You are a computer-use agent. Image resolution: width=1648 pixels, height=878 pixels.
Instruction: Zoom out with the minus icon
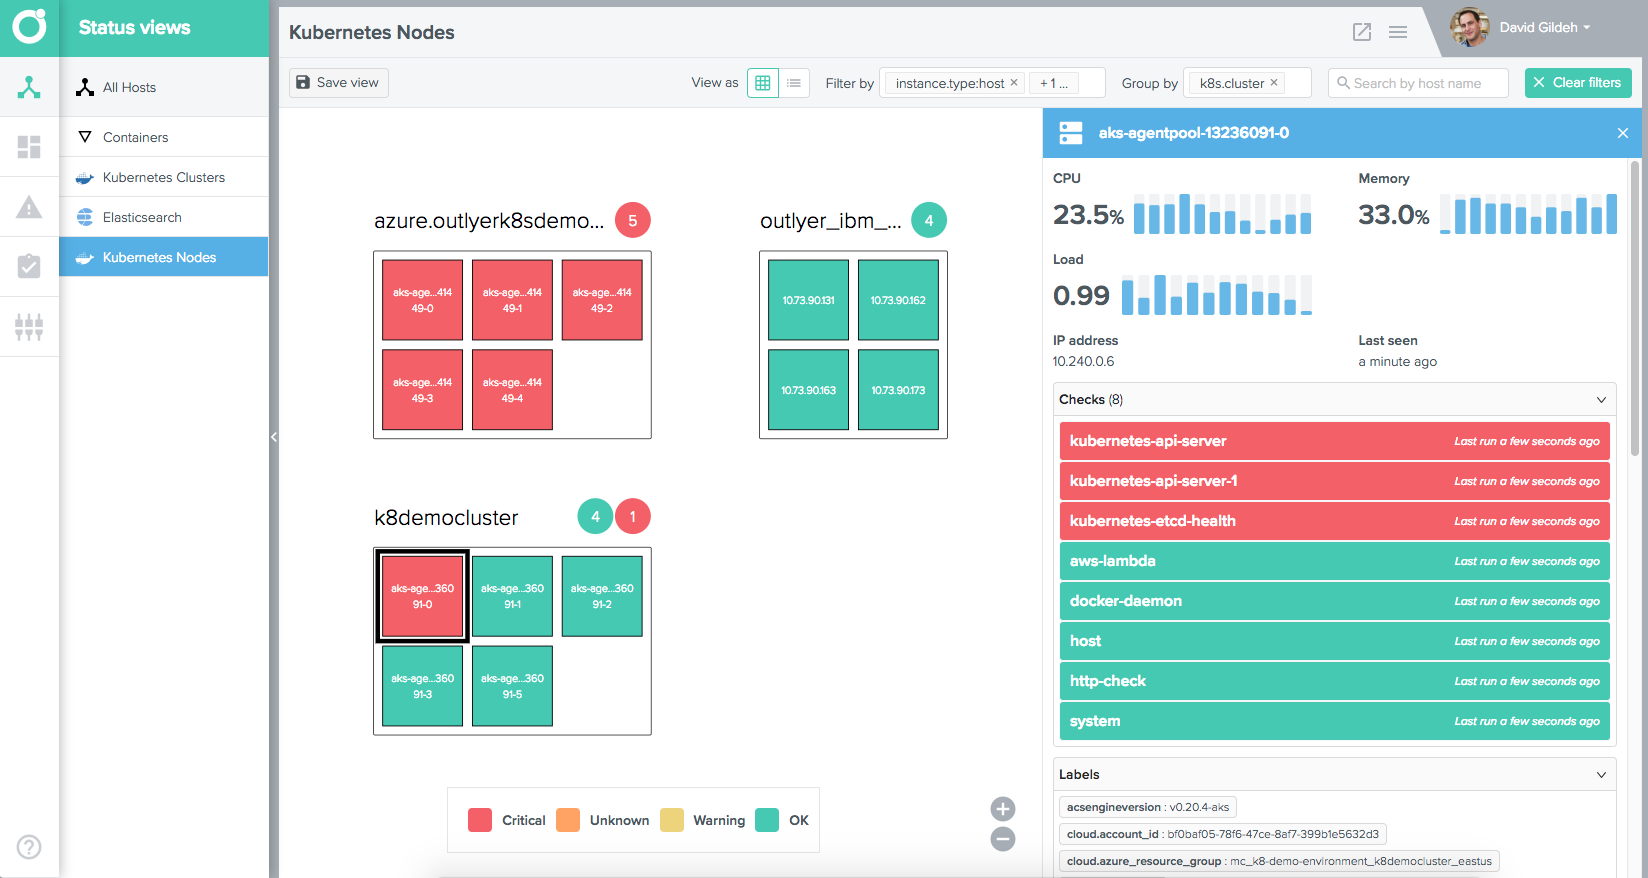click(1003, 839)
